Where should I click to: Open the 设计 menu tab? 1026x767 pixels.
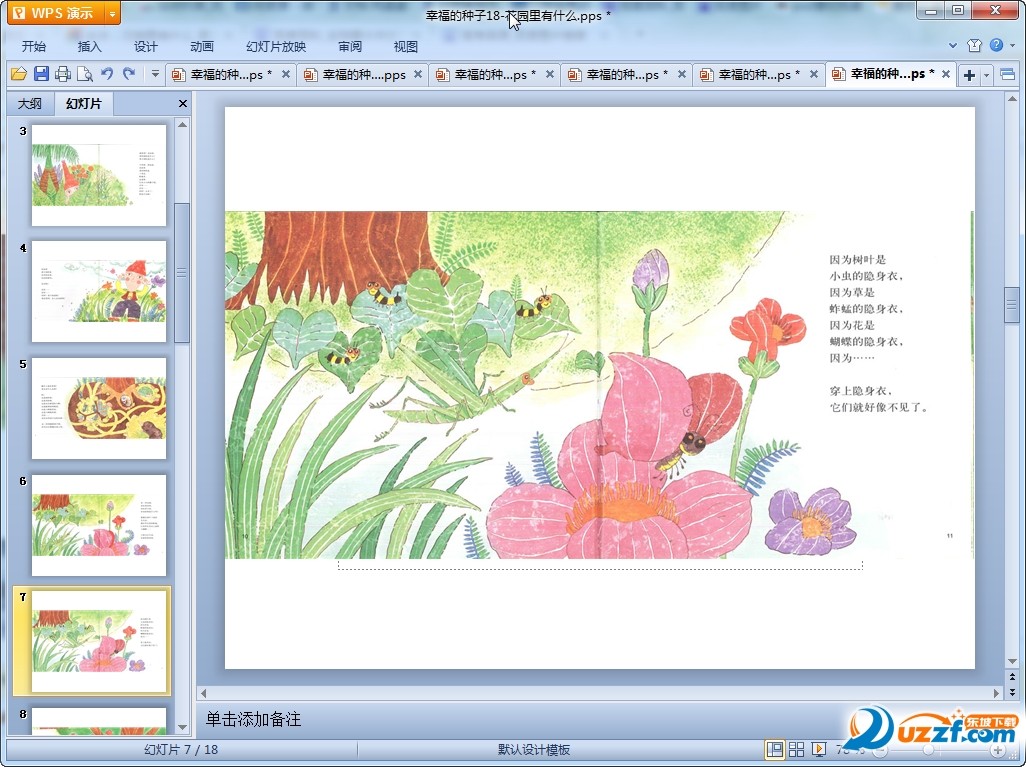pyautogui.click(x=145, y=46)
